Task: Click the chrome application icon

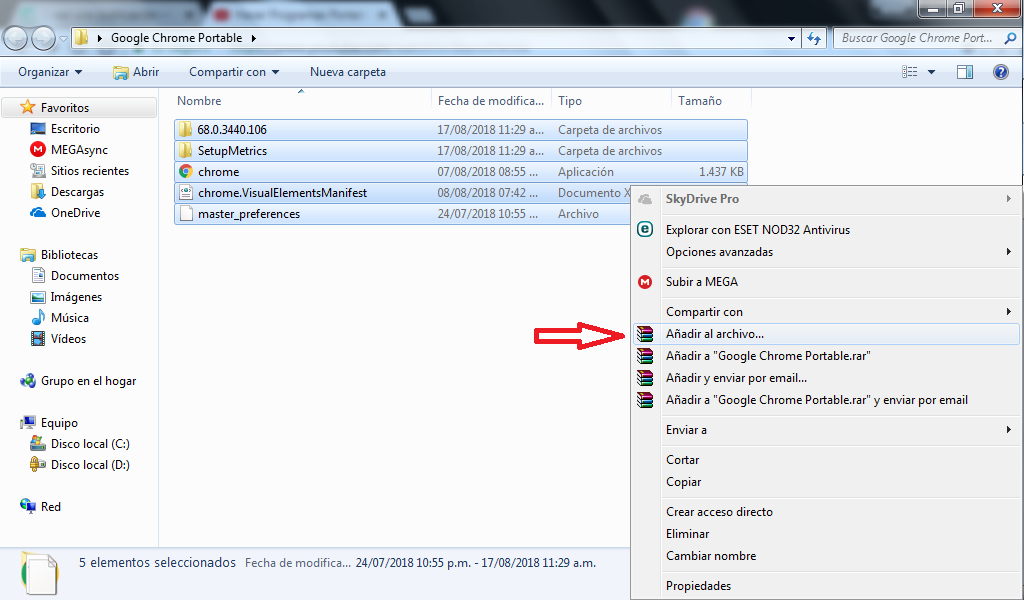Action: tap(186, 172)
